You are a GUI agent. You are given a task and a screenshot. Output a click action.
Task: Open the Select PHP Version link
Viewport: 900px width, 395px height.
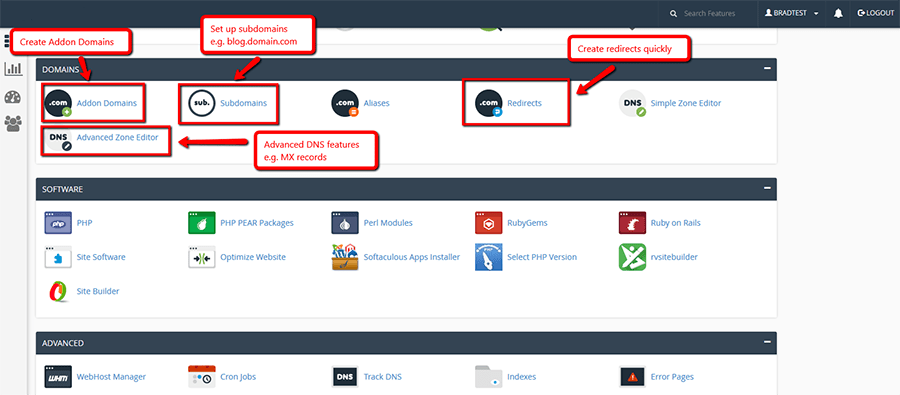(542, 257)
